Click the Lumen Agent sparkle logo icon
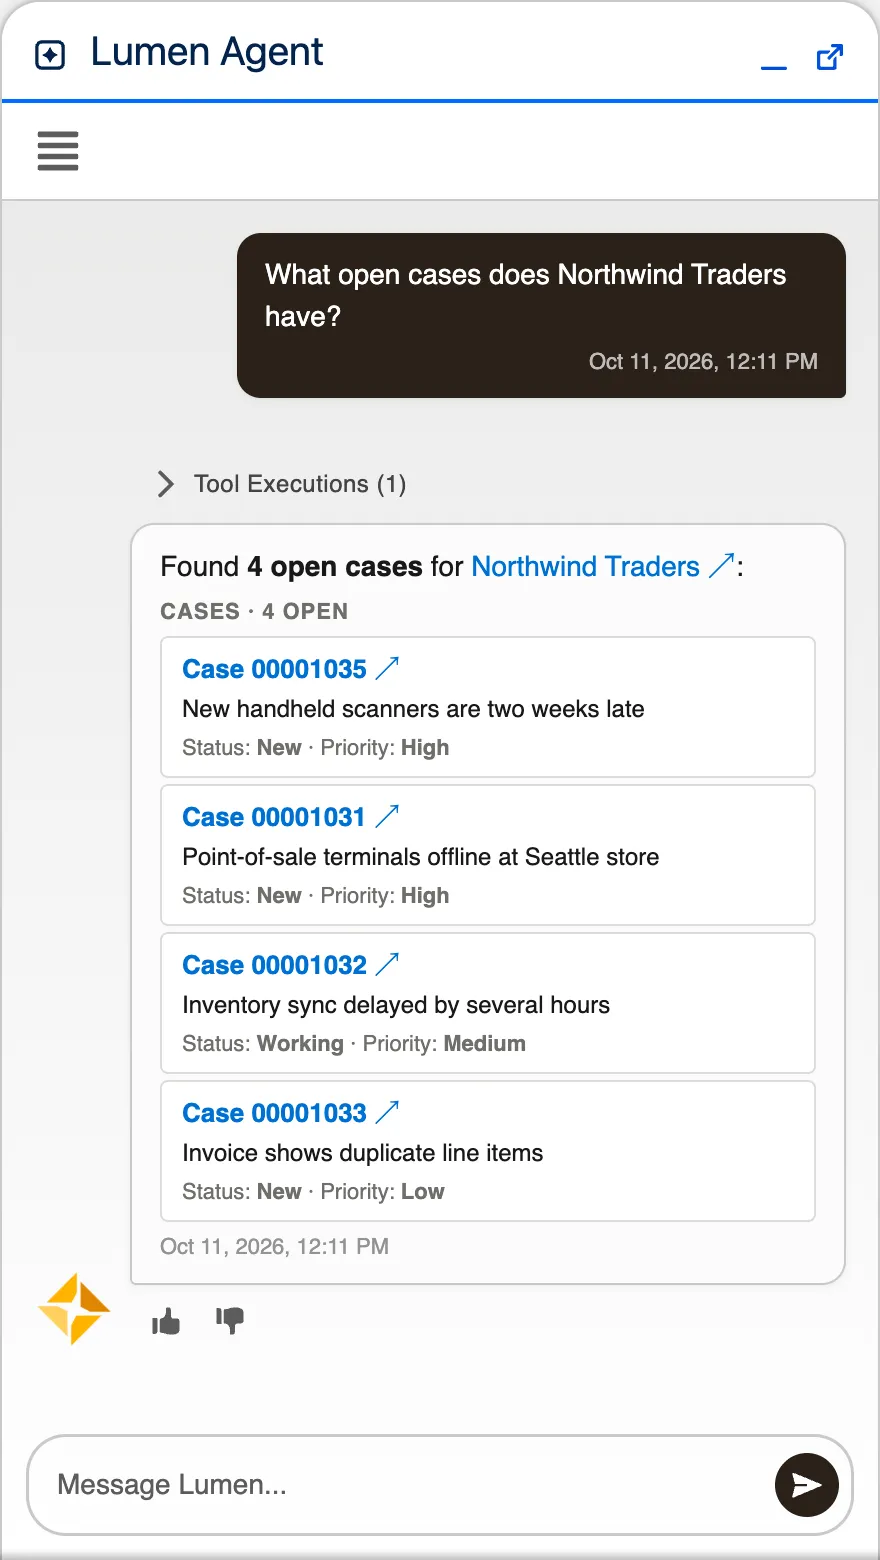 pyautogui.click(x=50, y=55)
